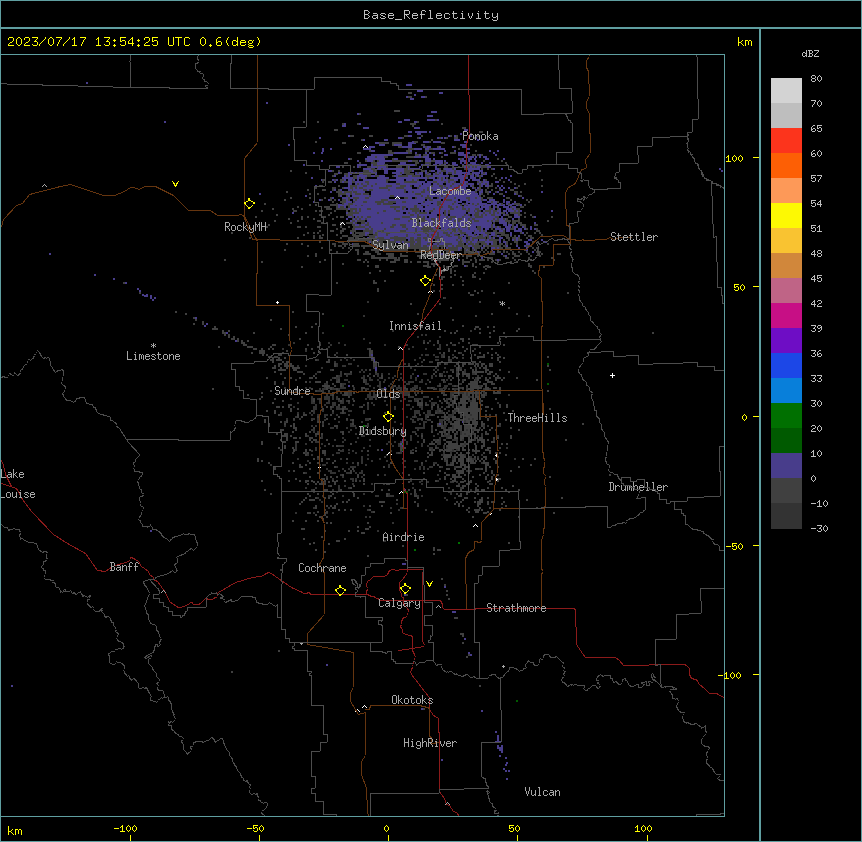Click the asterisk marker above Limestone
Viewport: 862px width, 842px height.
153,346
